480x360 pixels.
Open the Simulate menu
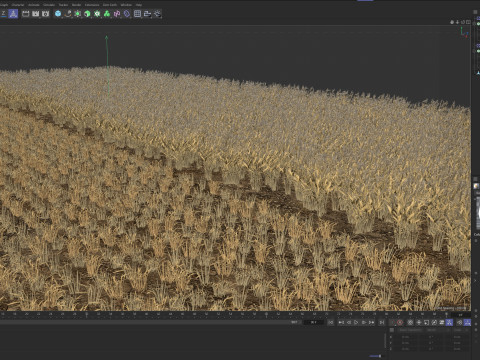pos(49,5)
